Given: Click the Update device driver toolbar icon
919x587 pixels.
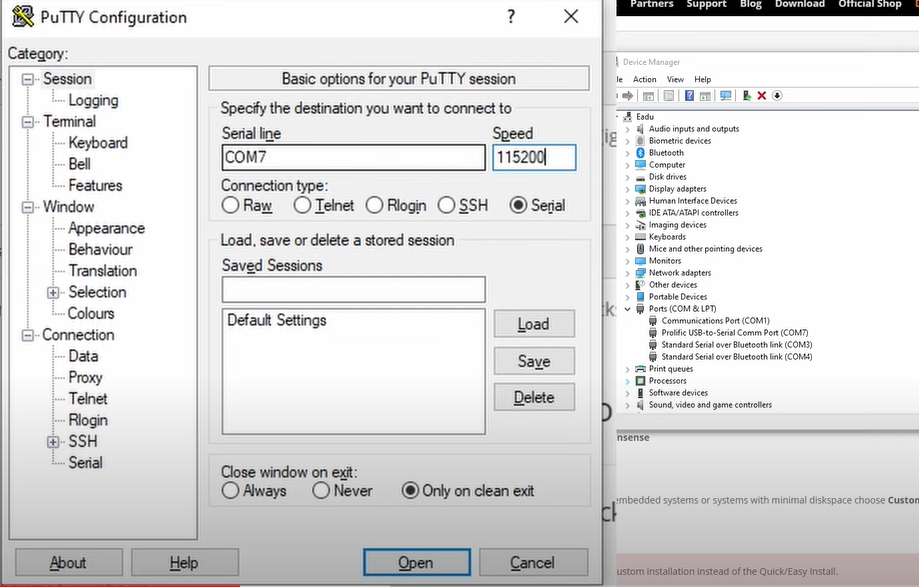Looking at the screenshot, I should pyautogui.click(x=746, y=95).
